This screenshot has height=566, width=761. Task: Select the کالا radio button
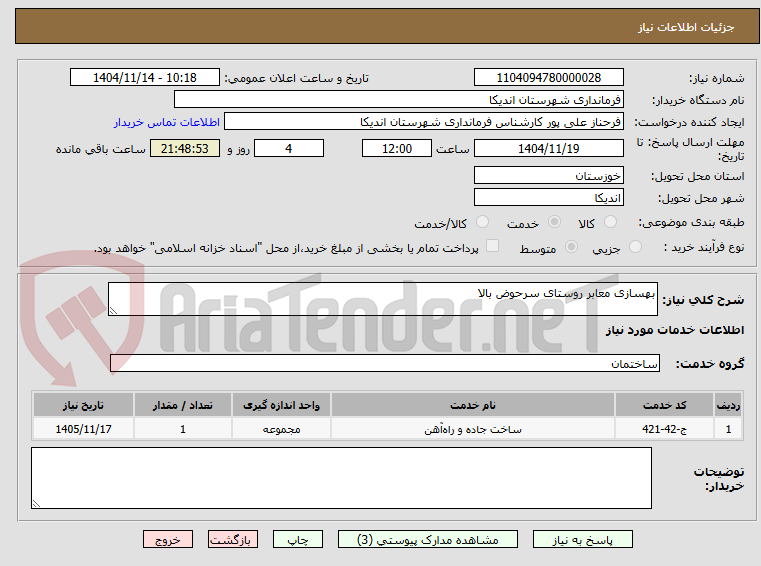click(x=610, y=222)
